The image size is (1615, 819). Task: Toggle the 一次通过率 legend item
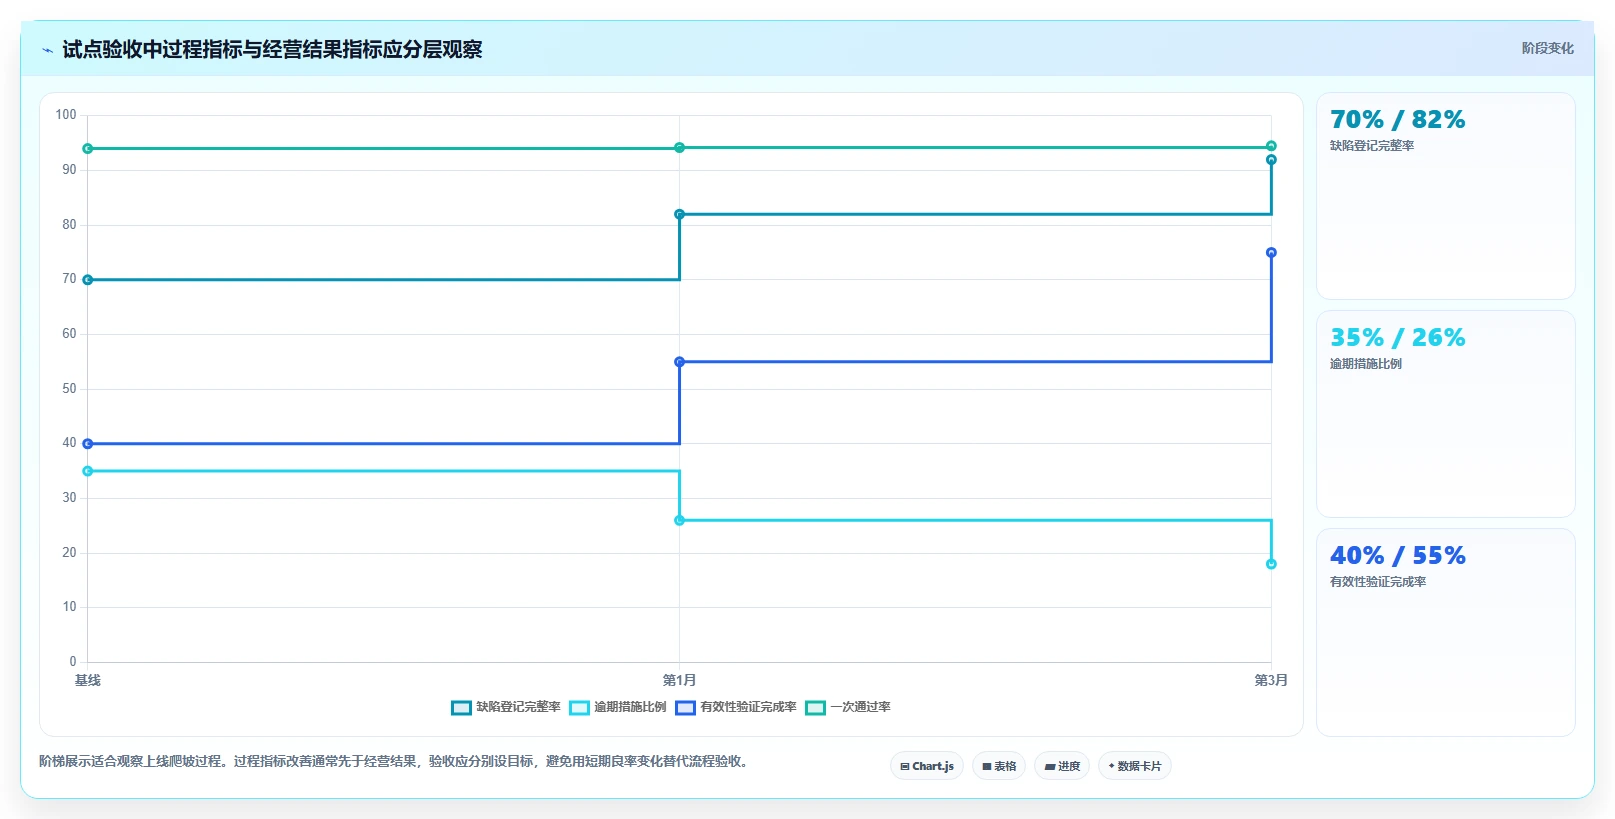848,707
